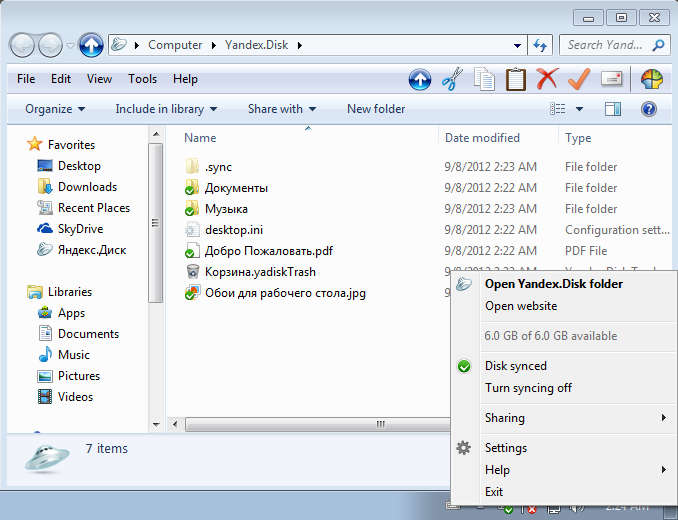The height and width of the screenshot is (520, 678).
Task: Click the New folder button
Action: coord(376,109)
